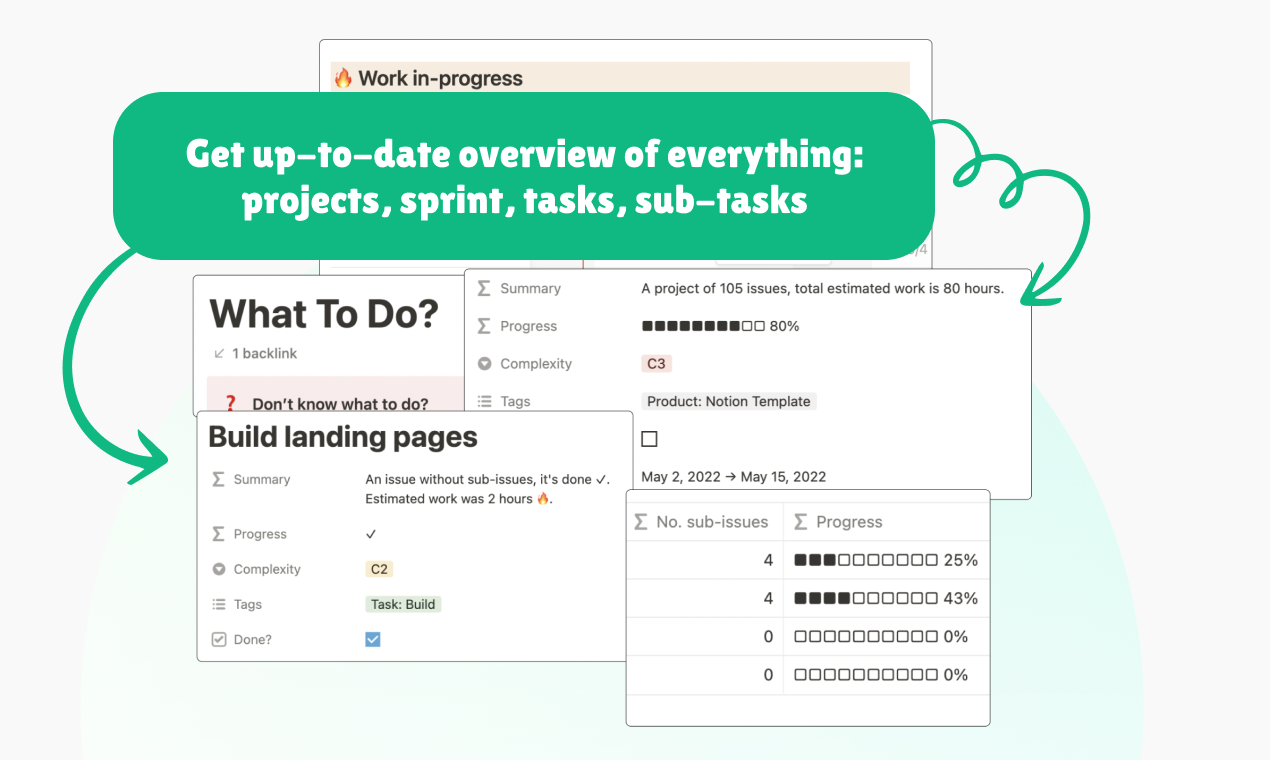Click sigma icon in Progress table column header
The image size is (1270, 760).
(801, 522)
